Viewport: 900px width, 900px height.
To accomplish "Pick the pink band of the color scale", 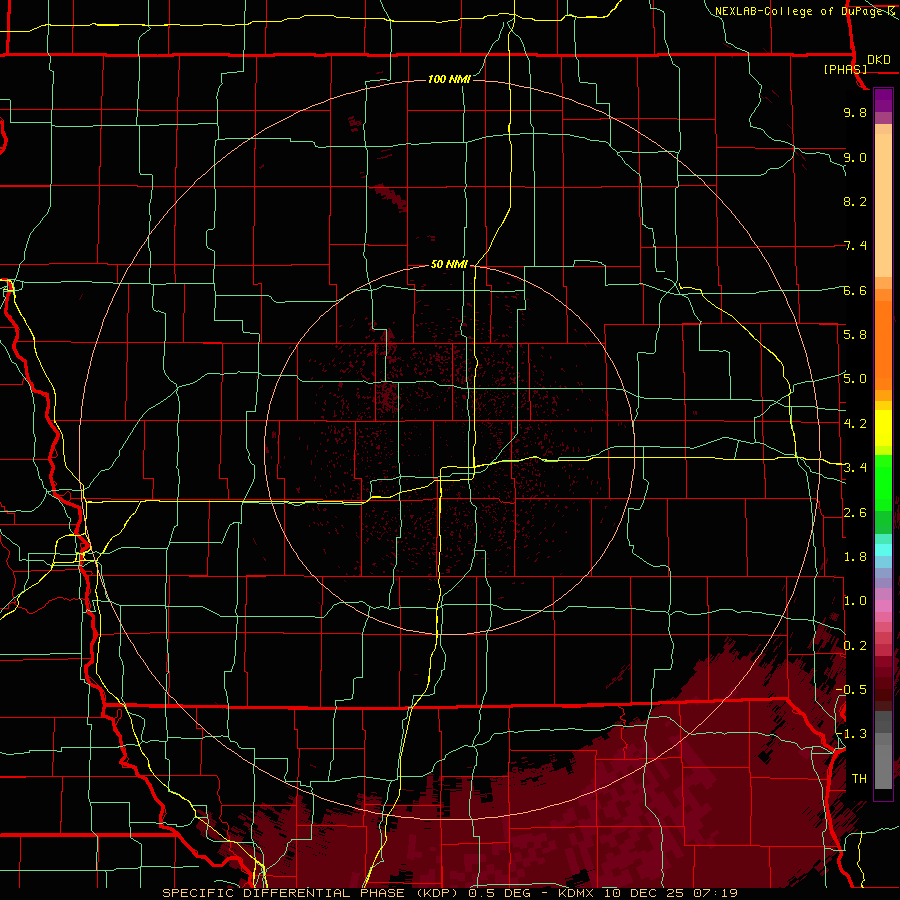I will [x=883, y=606].
